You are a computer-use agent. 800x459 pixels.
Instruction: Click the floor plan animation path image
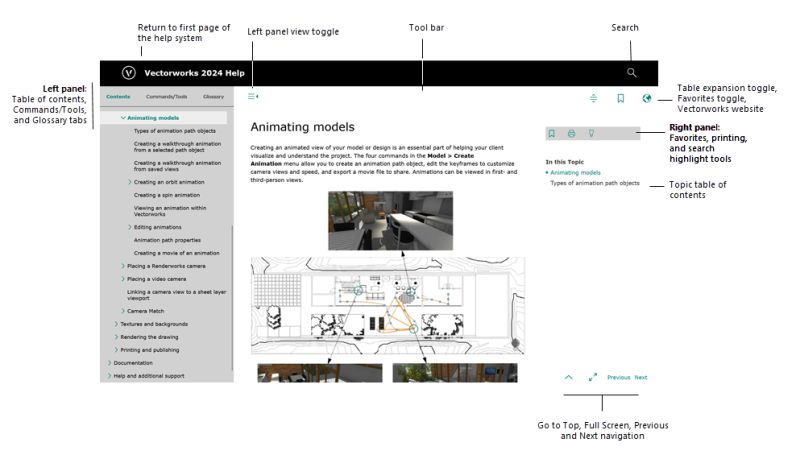[x=388, y=305]
